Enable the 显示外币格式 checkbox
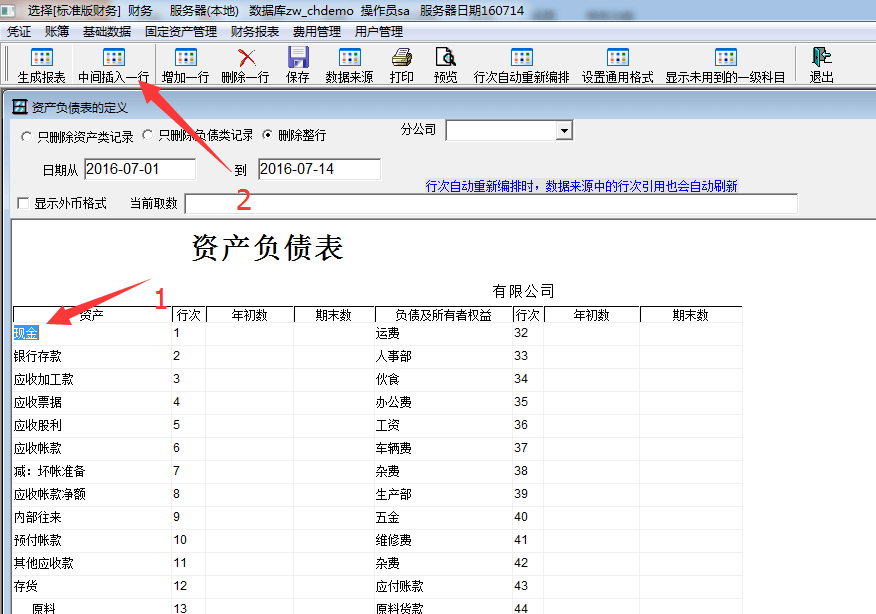The image size is (876, 614). [23, 204]
